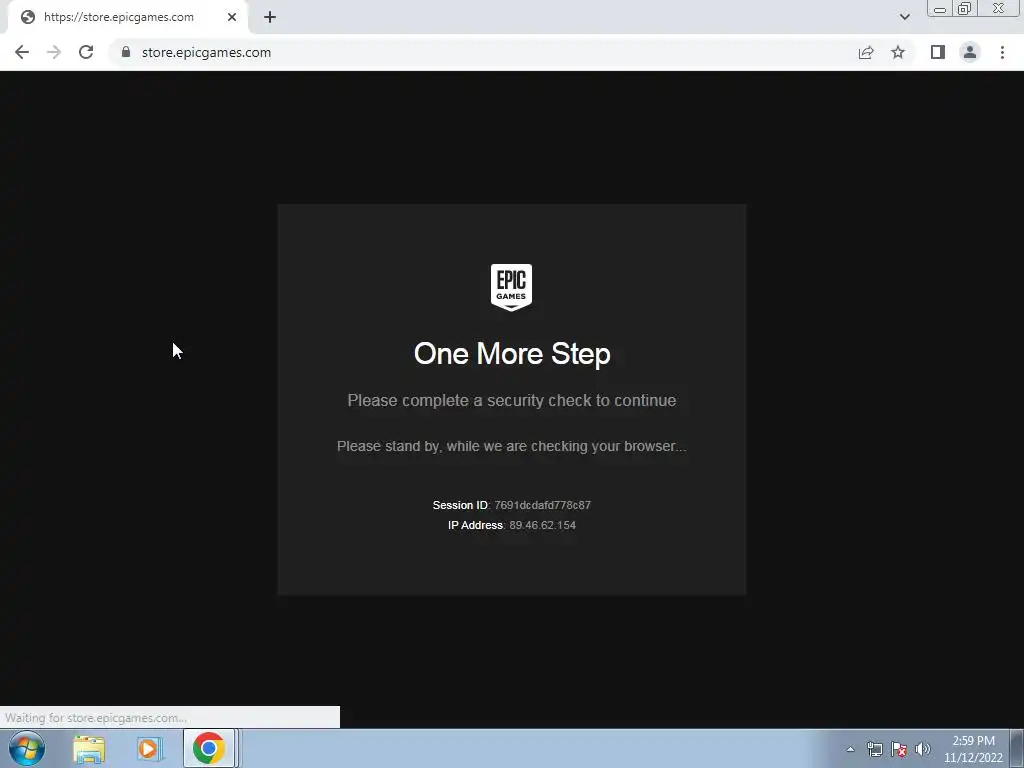This screenshot has height=768, width=1024.
Task: Click 'Please stand by' checking browser text
Action: coord(511,446)
